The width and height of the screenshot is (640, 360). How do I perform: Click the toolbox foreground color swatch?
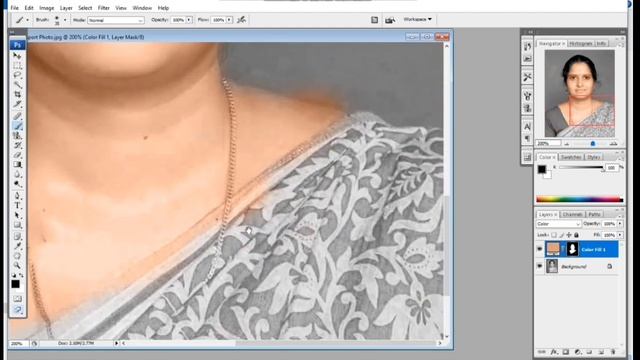pyautogui.click(x=15, y=284)
